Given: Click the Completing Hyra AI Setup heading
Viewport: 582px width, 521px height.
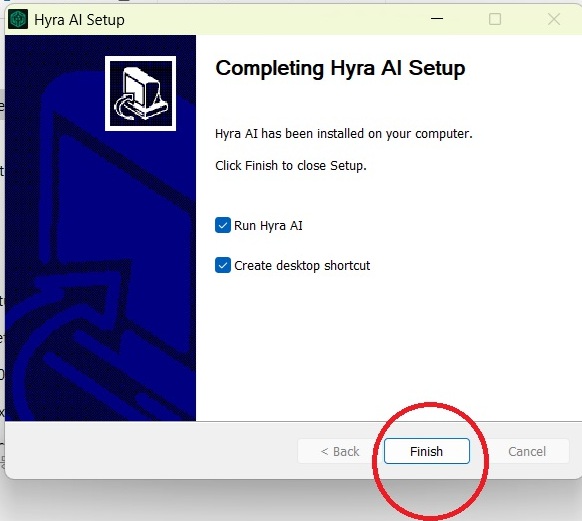Looking at the screenshot, I should (x=340, y=69).
